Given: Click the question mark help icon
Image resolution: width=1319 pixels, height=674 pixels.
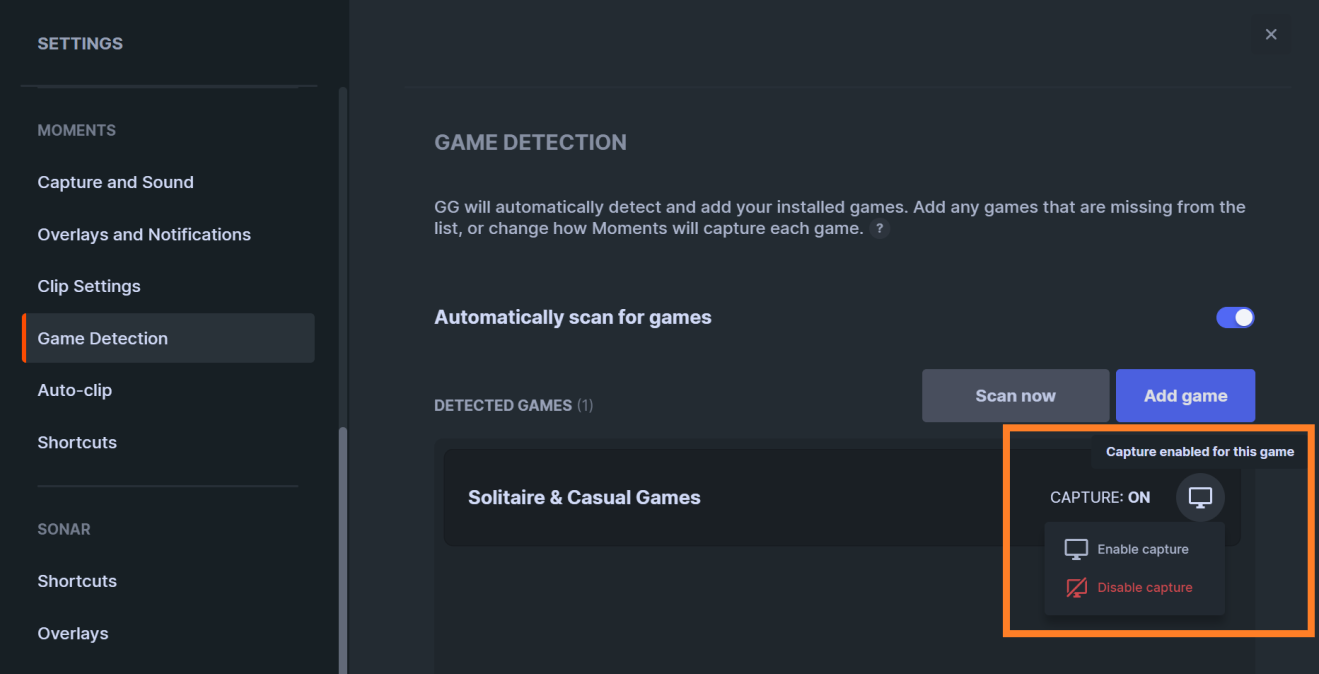Looking at the screenshot, I should click(x=879, y=228).
